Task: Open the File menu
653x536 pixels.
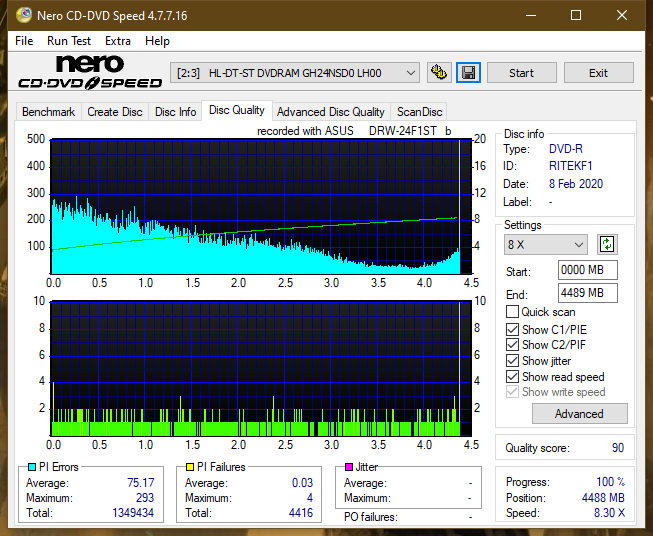Action: coord(24,41)
